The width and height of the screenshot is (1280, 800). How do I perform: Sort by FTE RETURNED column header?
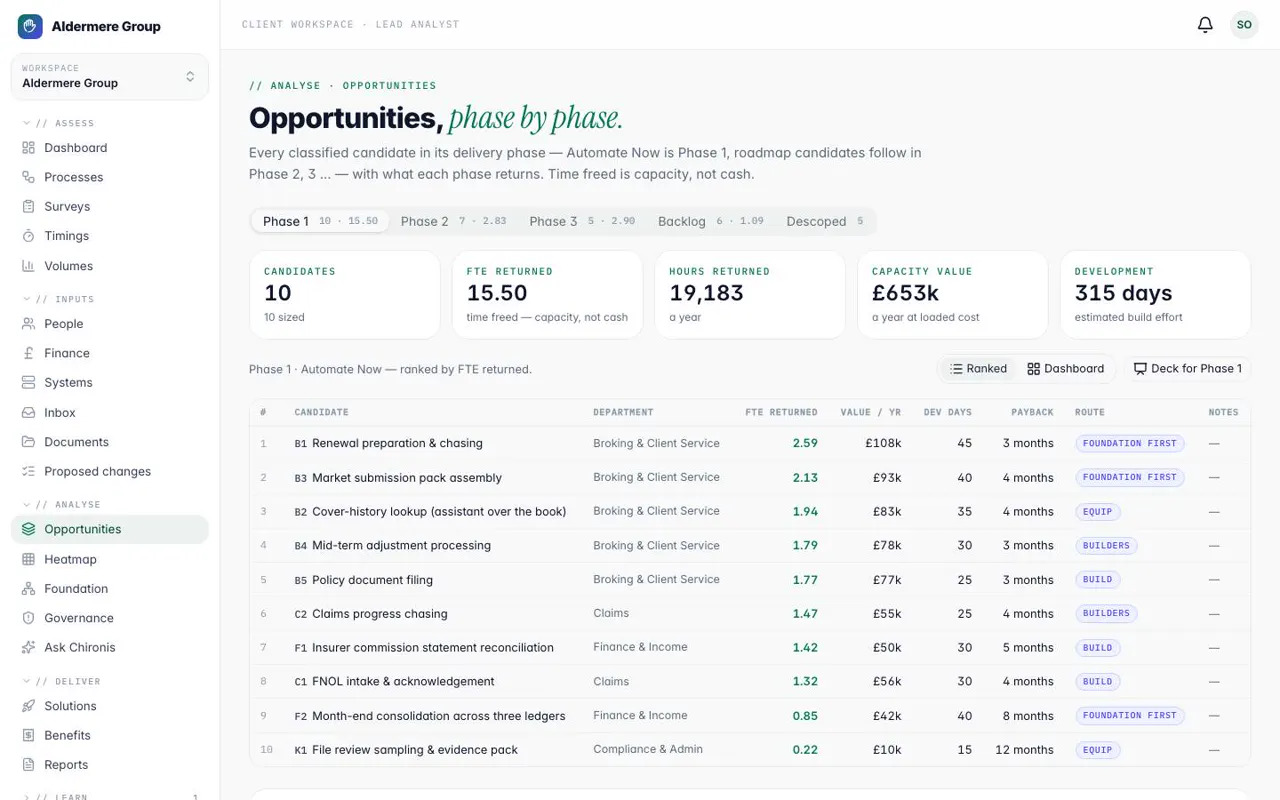(x=781, y=412)
